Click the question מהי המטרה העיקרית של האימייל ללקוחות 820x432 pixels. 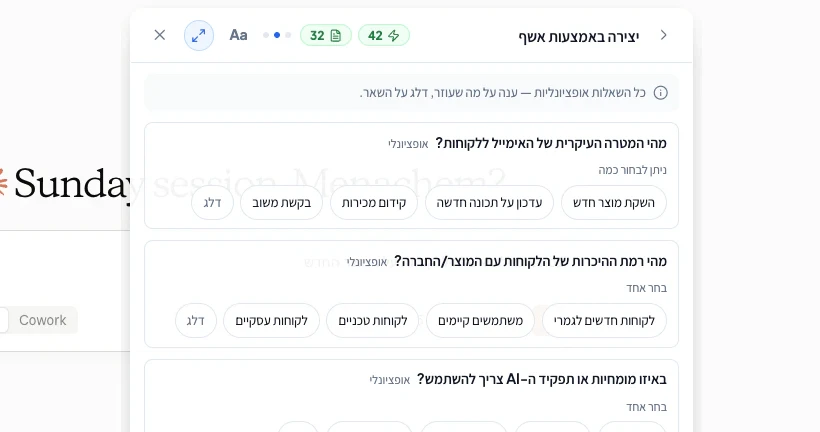click(x=551, y=143)
